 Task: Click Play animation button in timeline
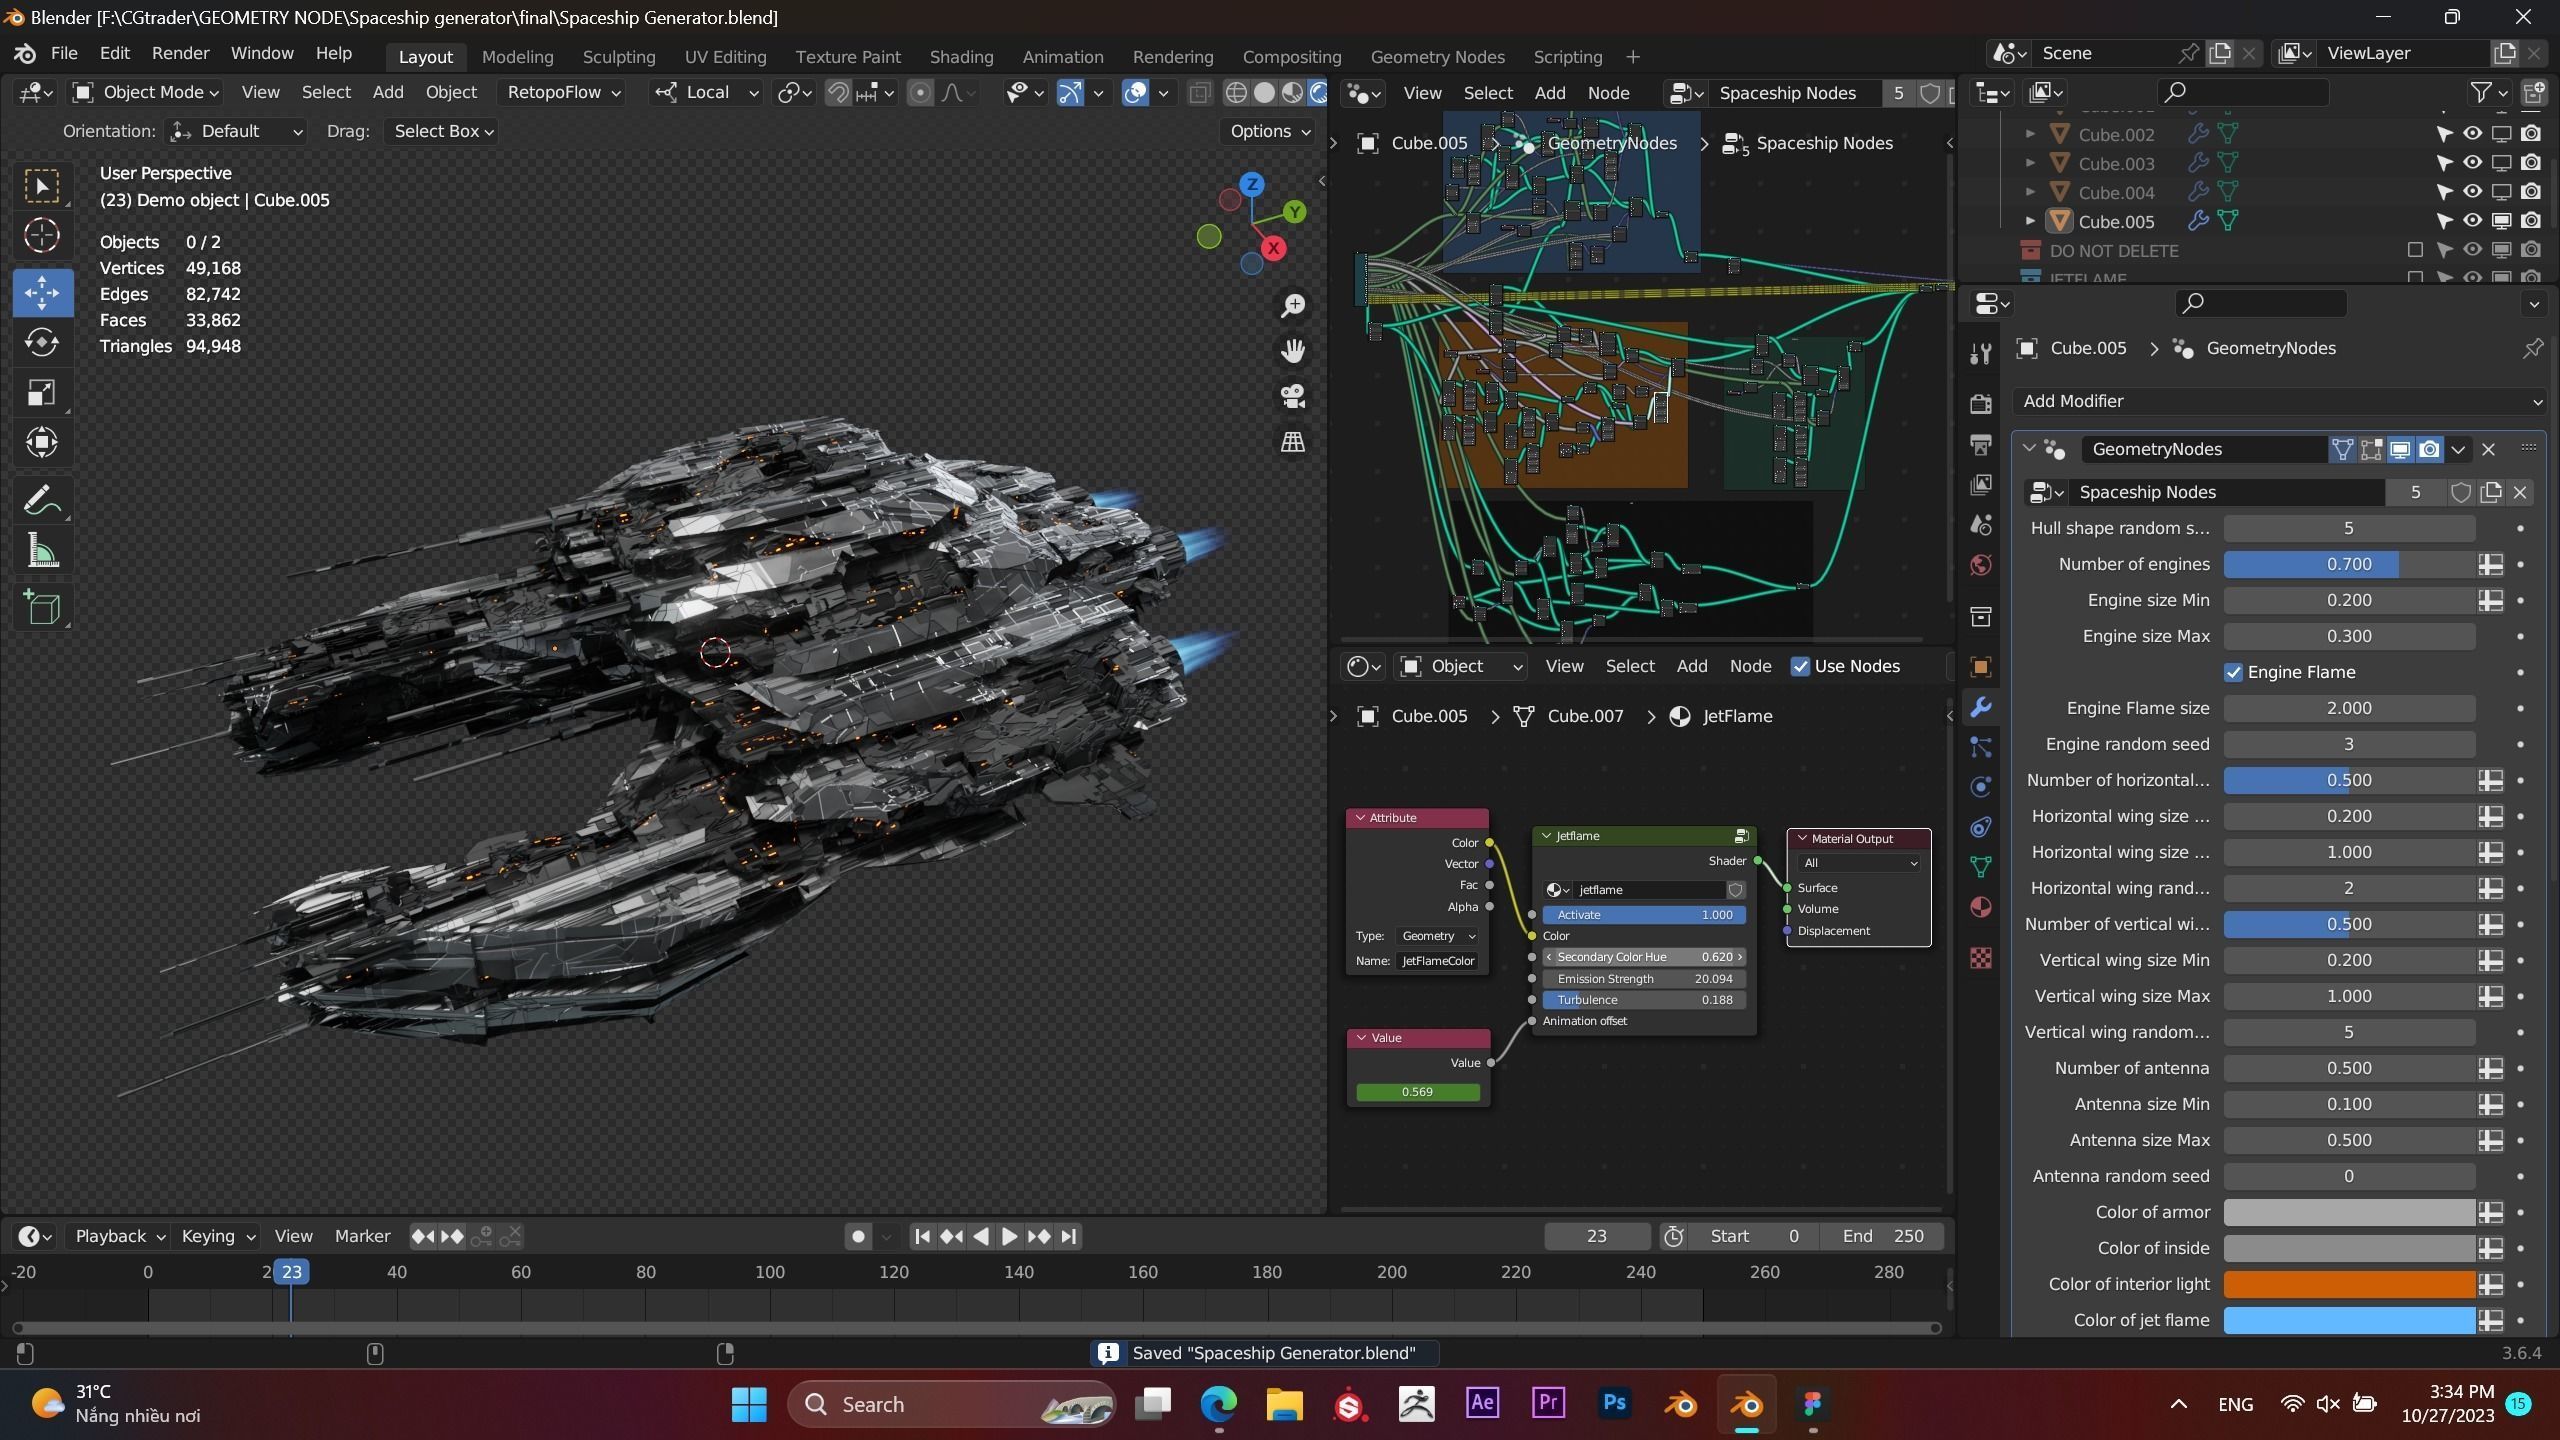(x=1009, y=1236)
